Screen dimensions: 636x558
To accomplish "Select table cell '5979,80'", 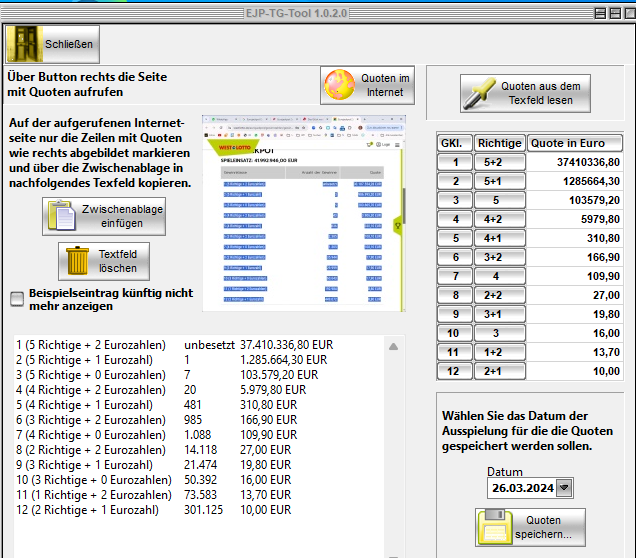I will click(575, 219).
